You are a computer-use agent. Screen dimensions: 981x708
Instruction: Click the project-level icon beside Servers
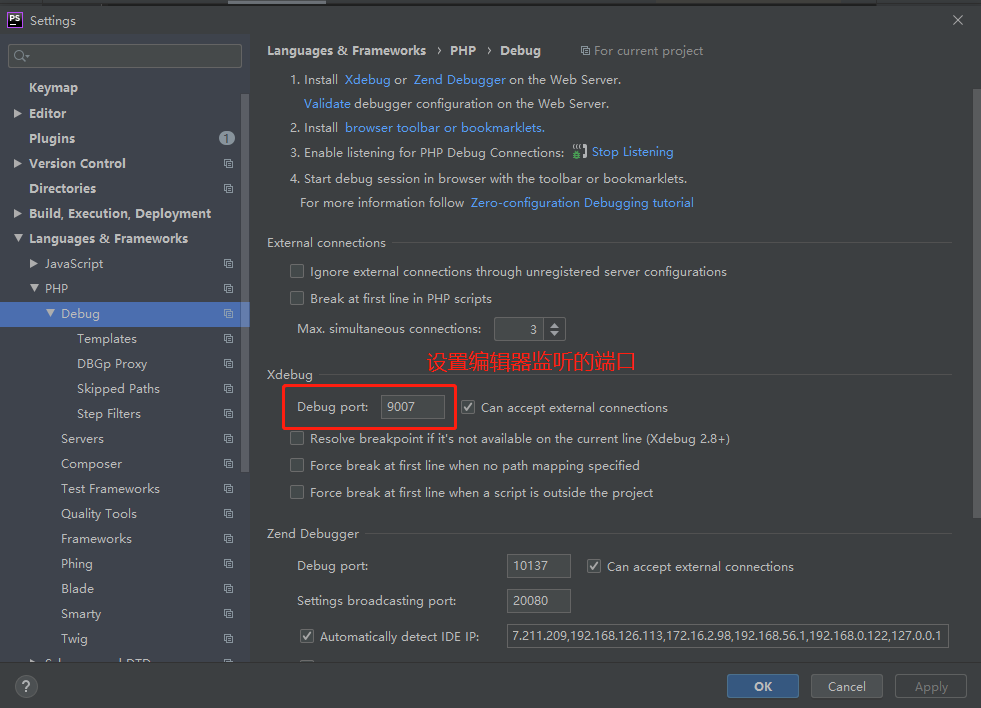click(228, 438)
